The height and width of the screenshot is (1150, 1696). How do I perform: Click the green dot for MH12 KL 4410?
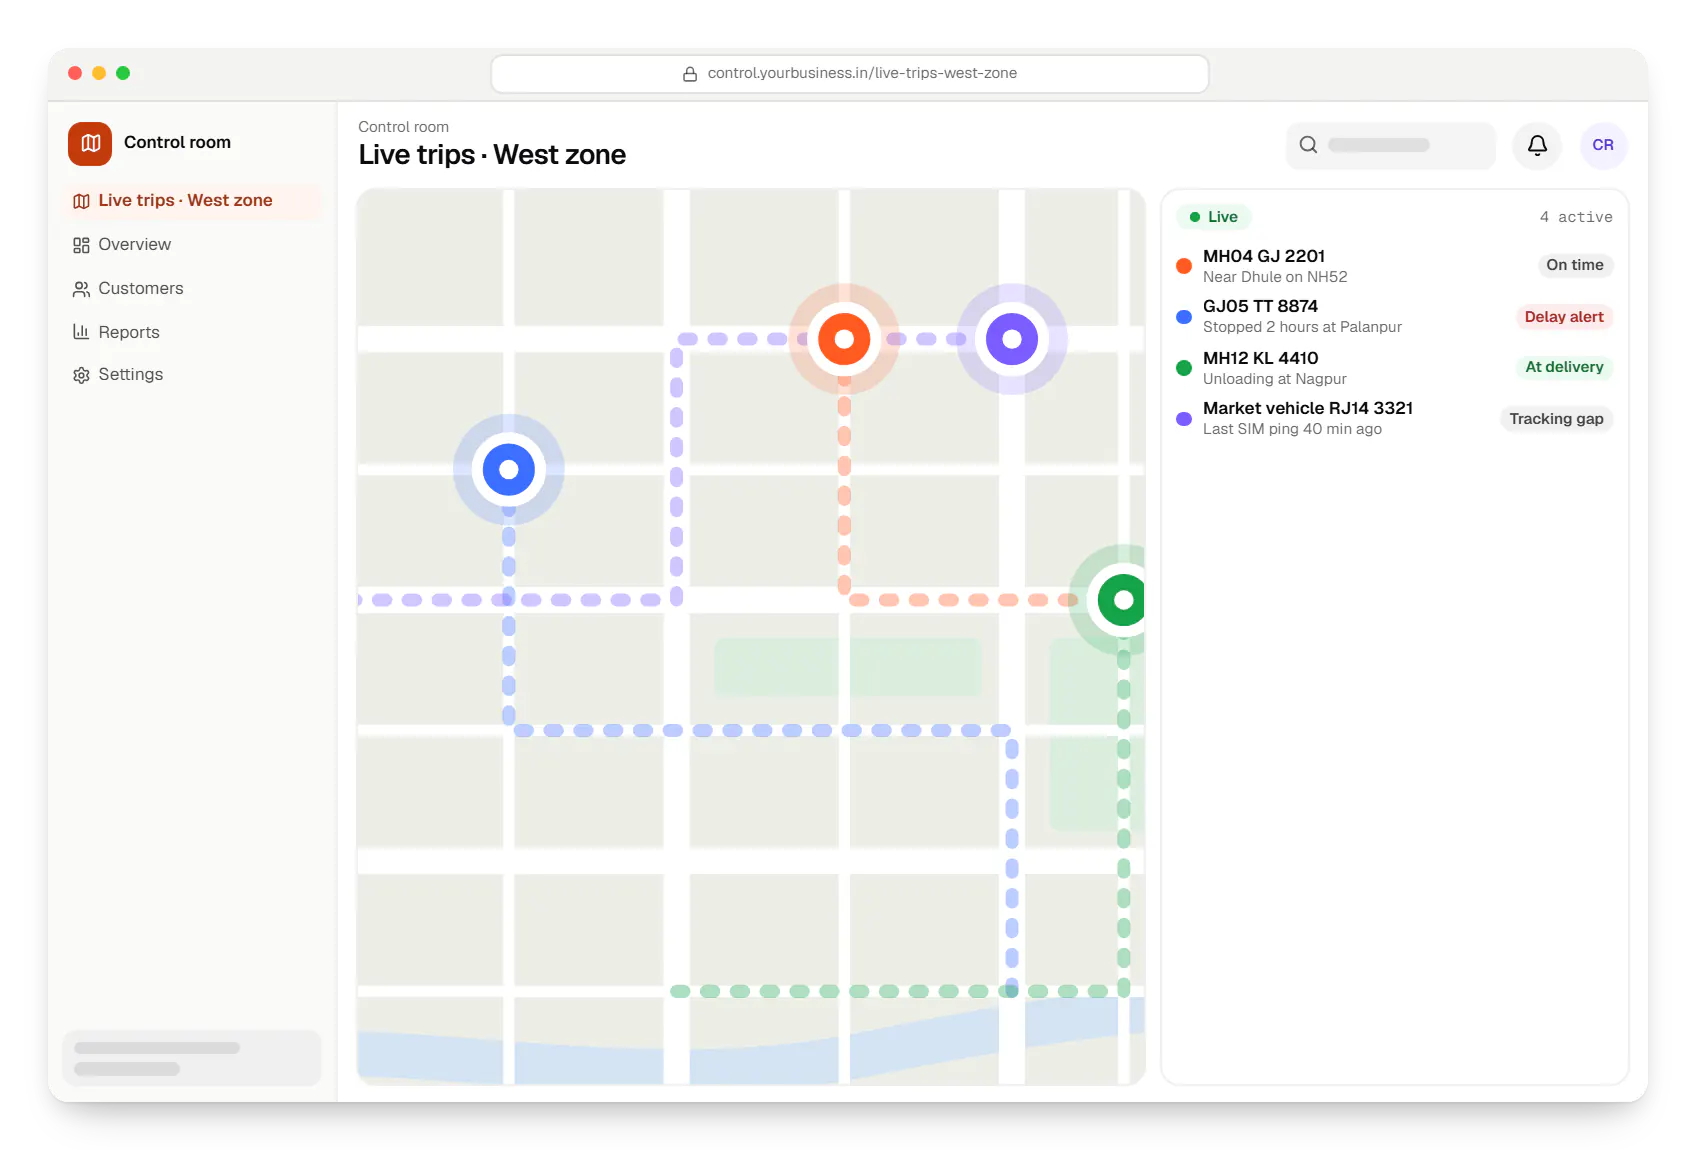[x=1184, y=368]
